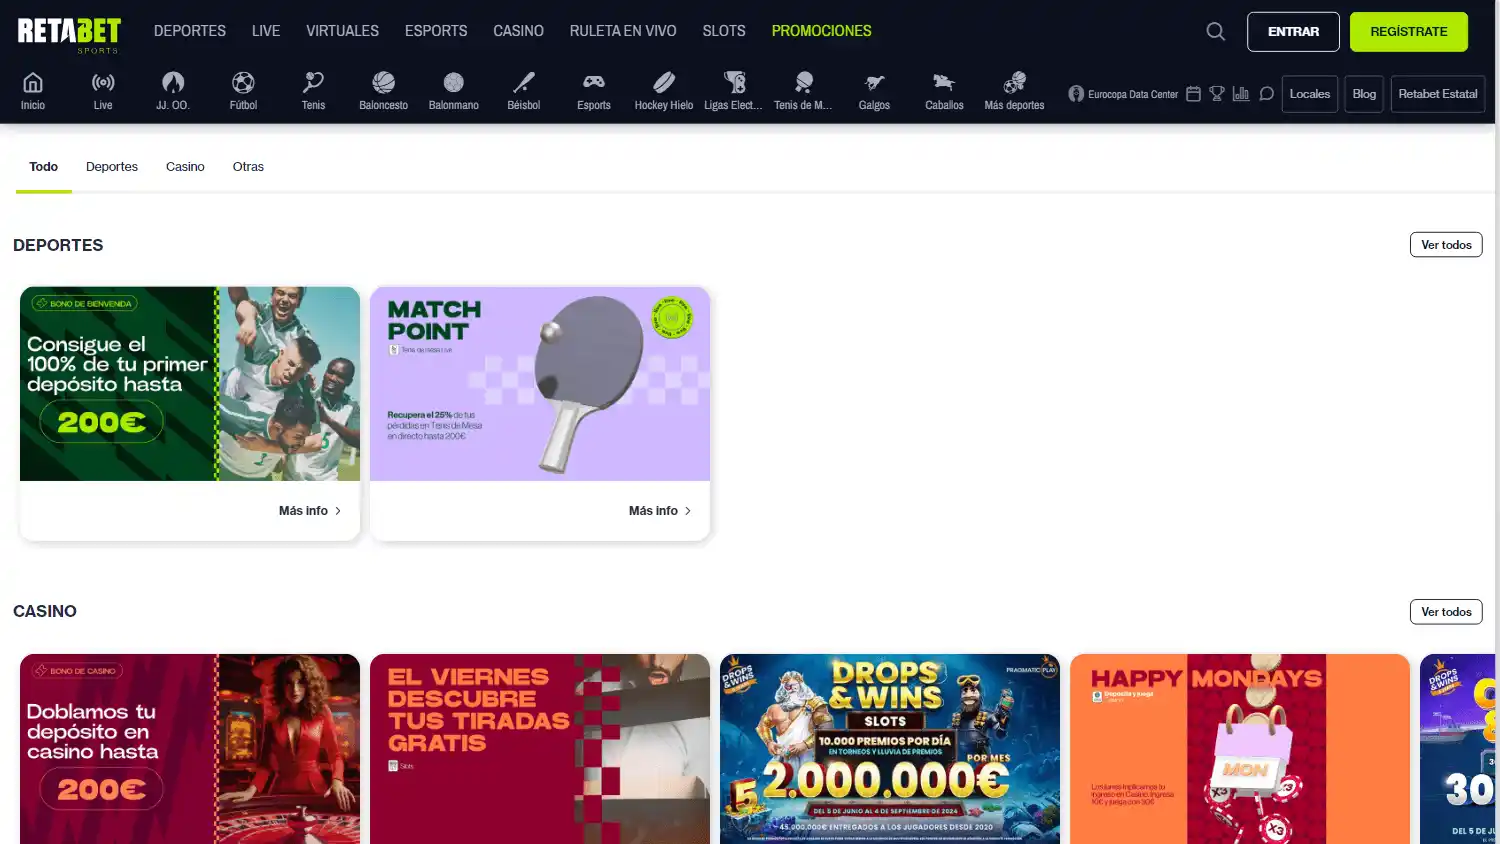Open the LIVE main menu item
The width and height of the screenshot is (1500, 844).
click(x=266, y=31)
